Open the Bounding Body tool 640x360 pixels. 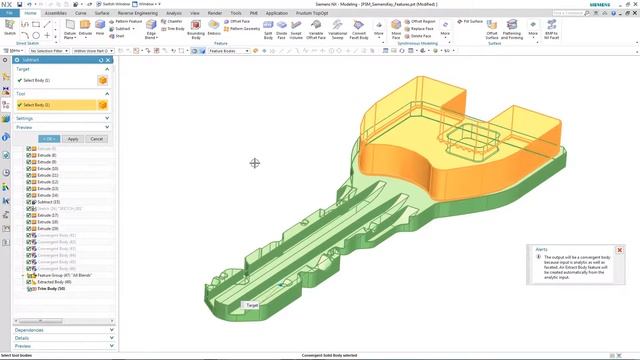[196, 30]
